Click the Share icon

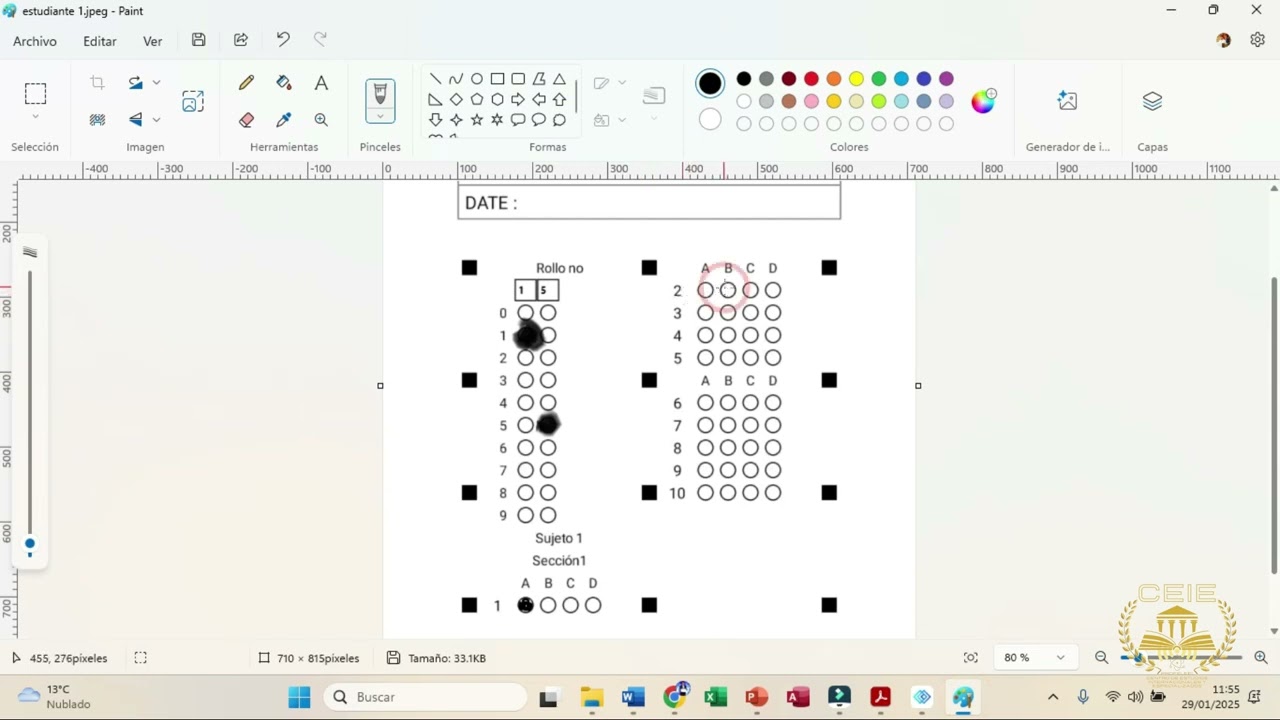coord(241,40)
